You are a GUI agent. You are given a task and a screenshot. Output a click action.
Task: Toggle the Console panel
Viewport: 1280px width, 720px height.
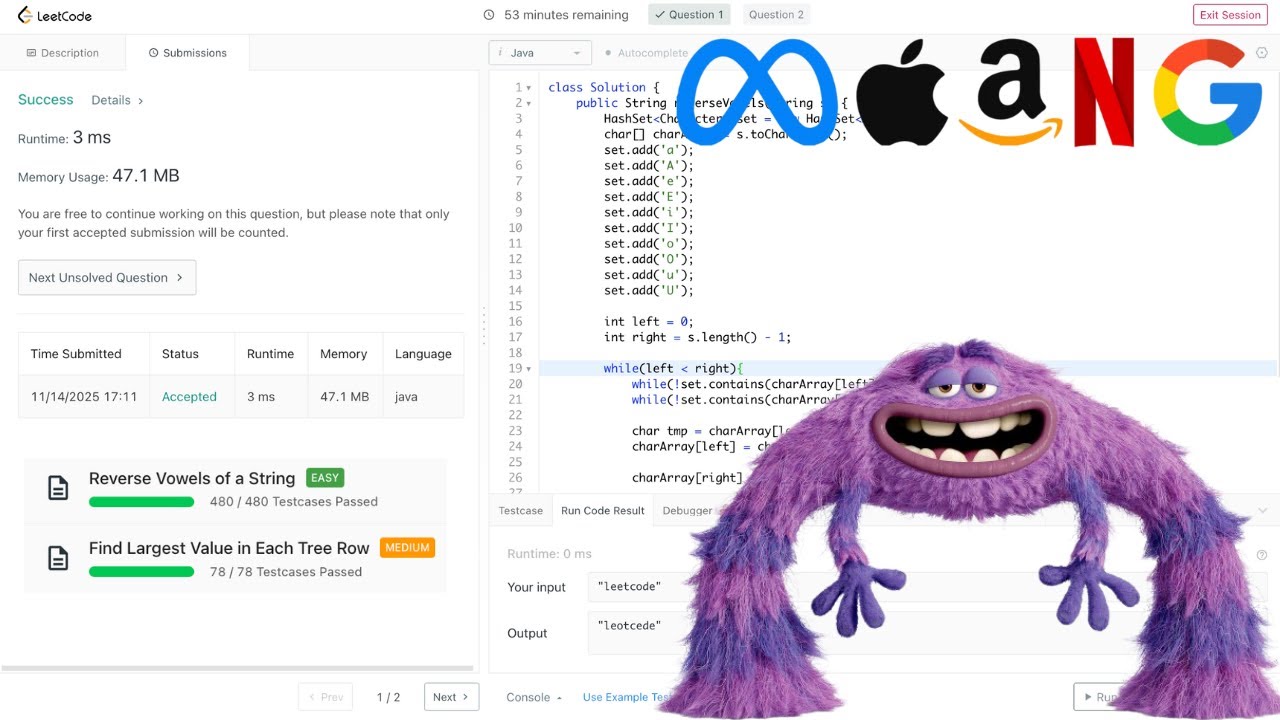point(534,697)
